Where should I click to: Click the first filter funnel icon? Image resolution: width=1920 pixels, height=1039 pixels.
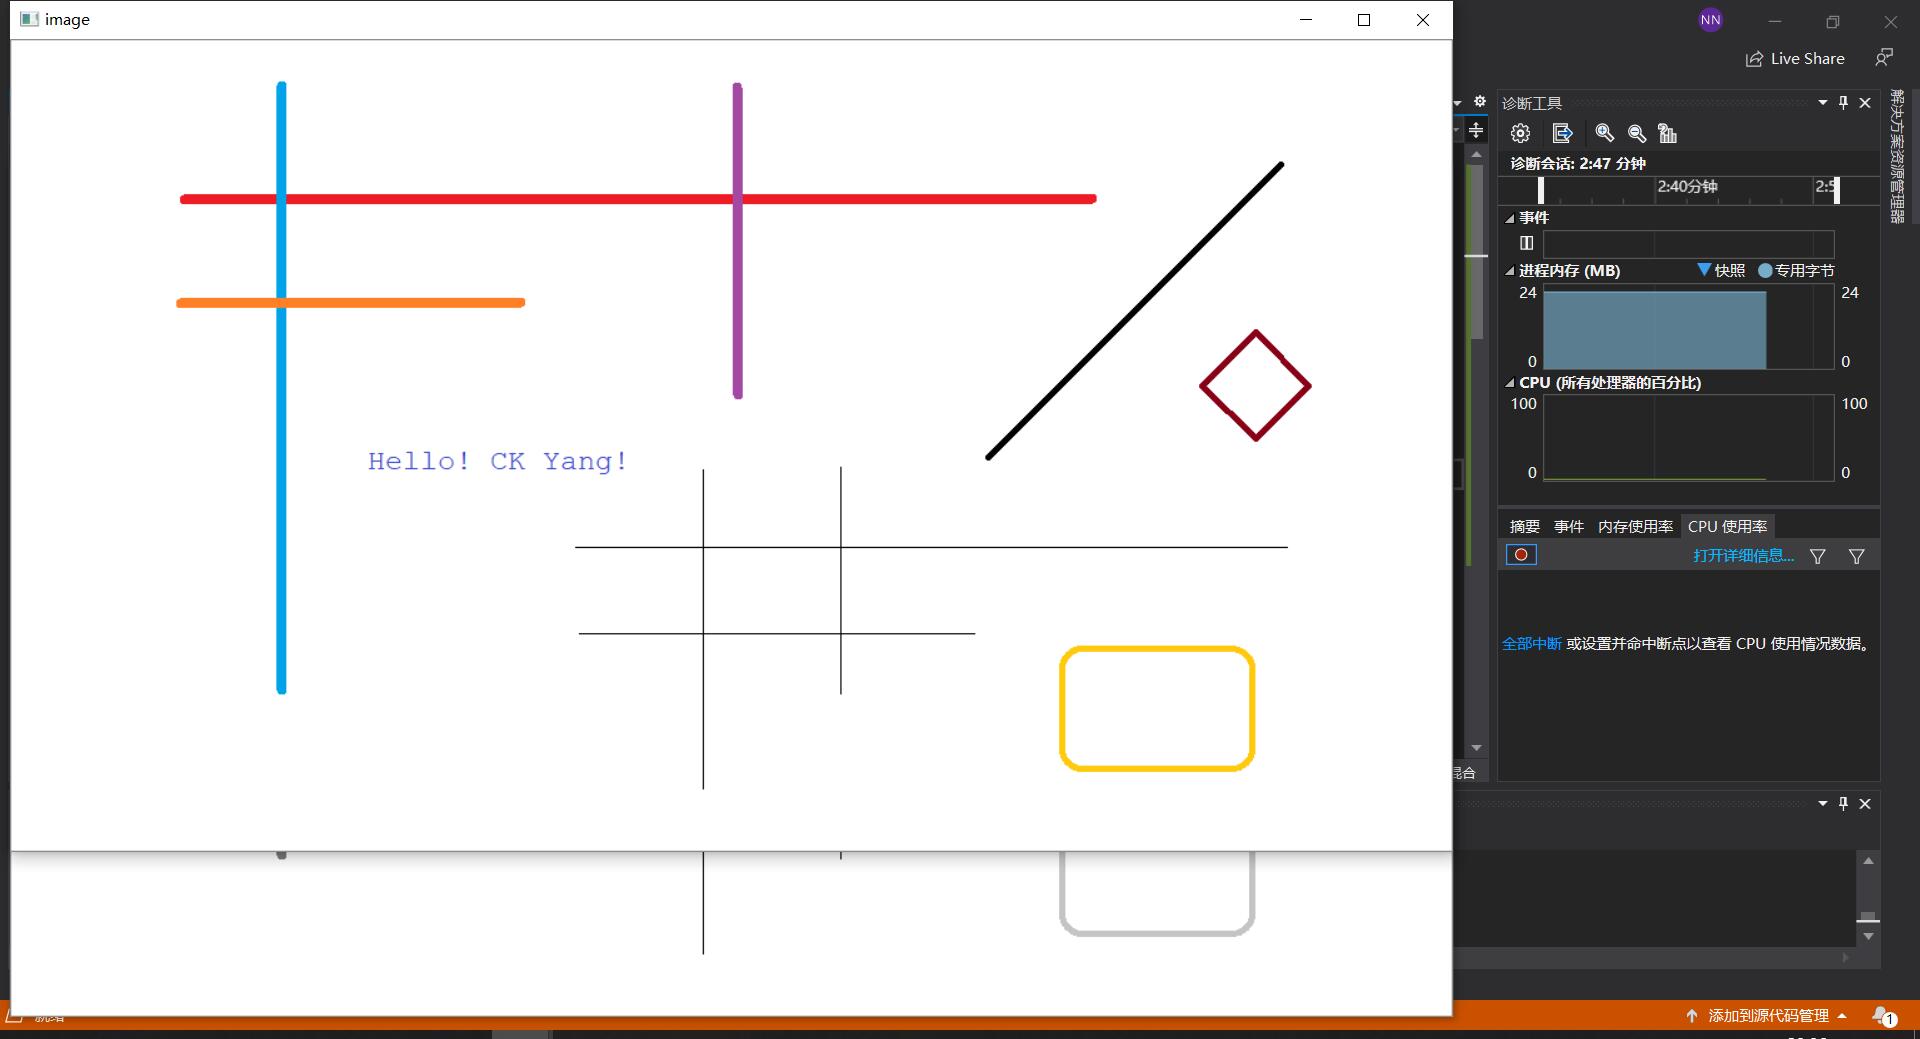pos(1818,556)
